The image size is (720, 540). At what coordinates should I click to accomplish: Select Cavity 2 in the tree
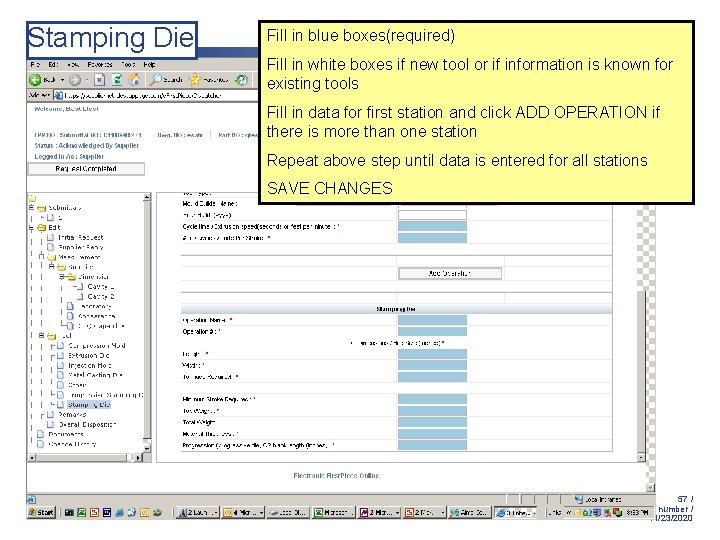coord(101,297)
